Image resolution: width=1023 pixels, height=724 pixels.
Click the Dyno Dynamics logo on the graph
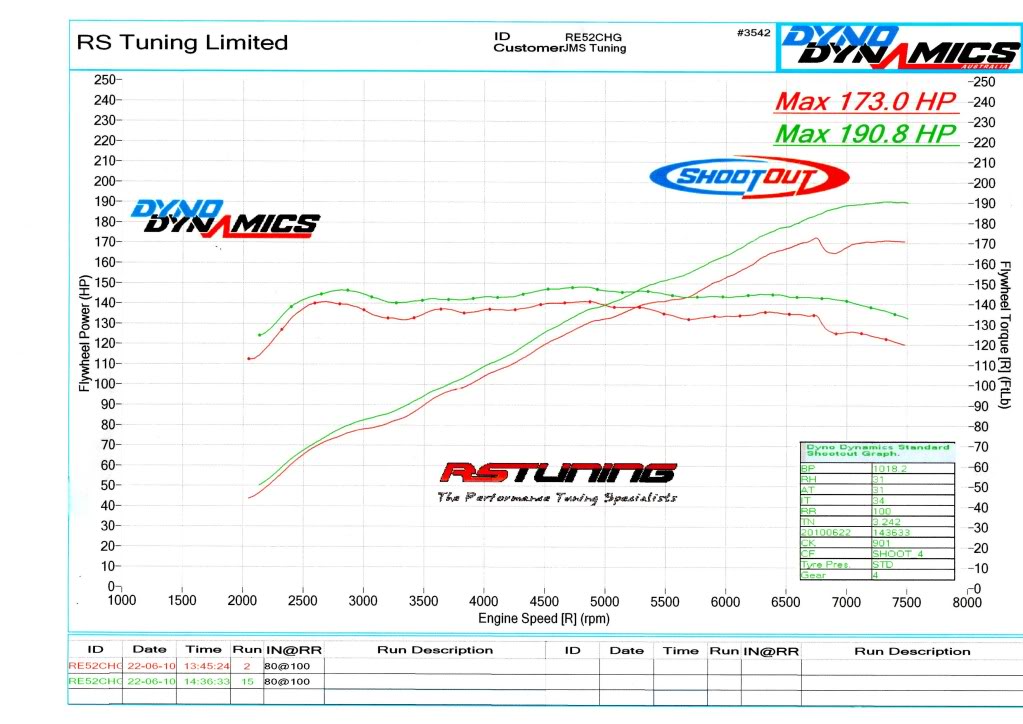[x=225, y=216]
